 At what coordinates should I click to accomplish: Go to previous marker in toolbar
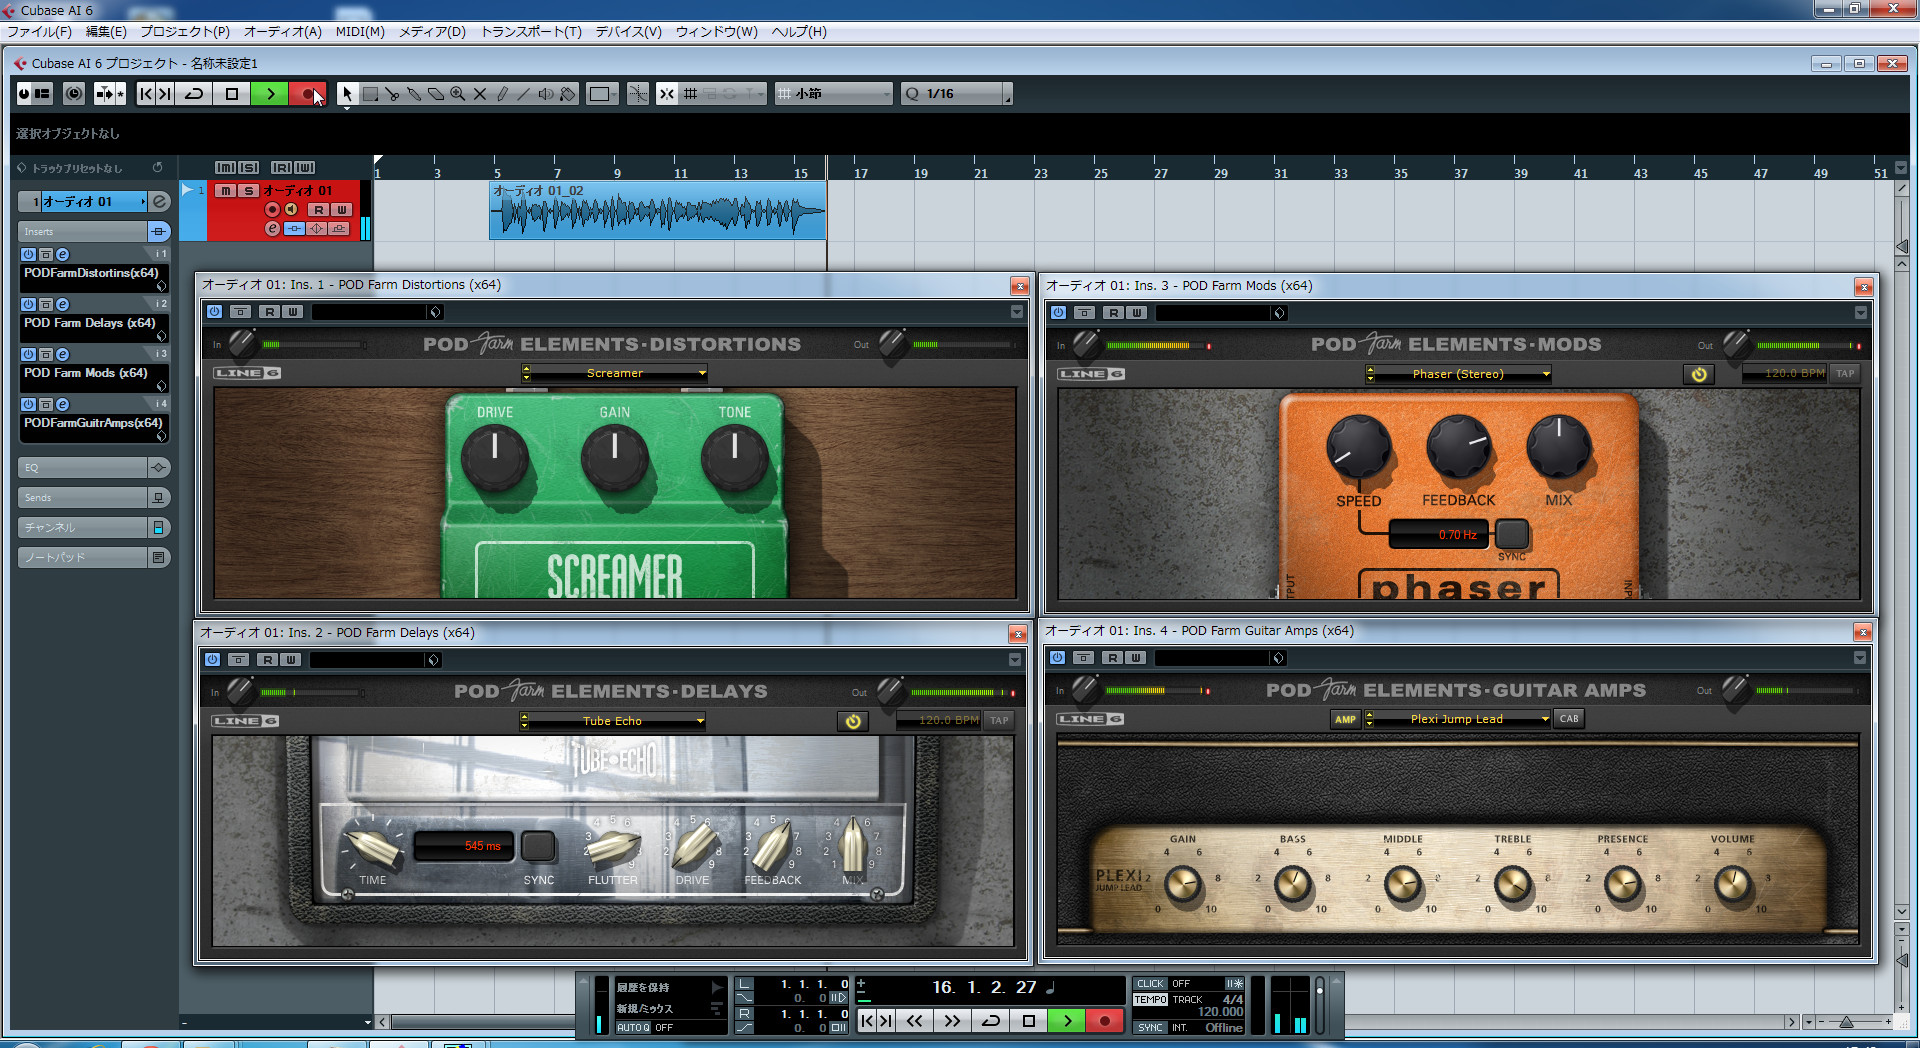146,94
